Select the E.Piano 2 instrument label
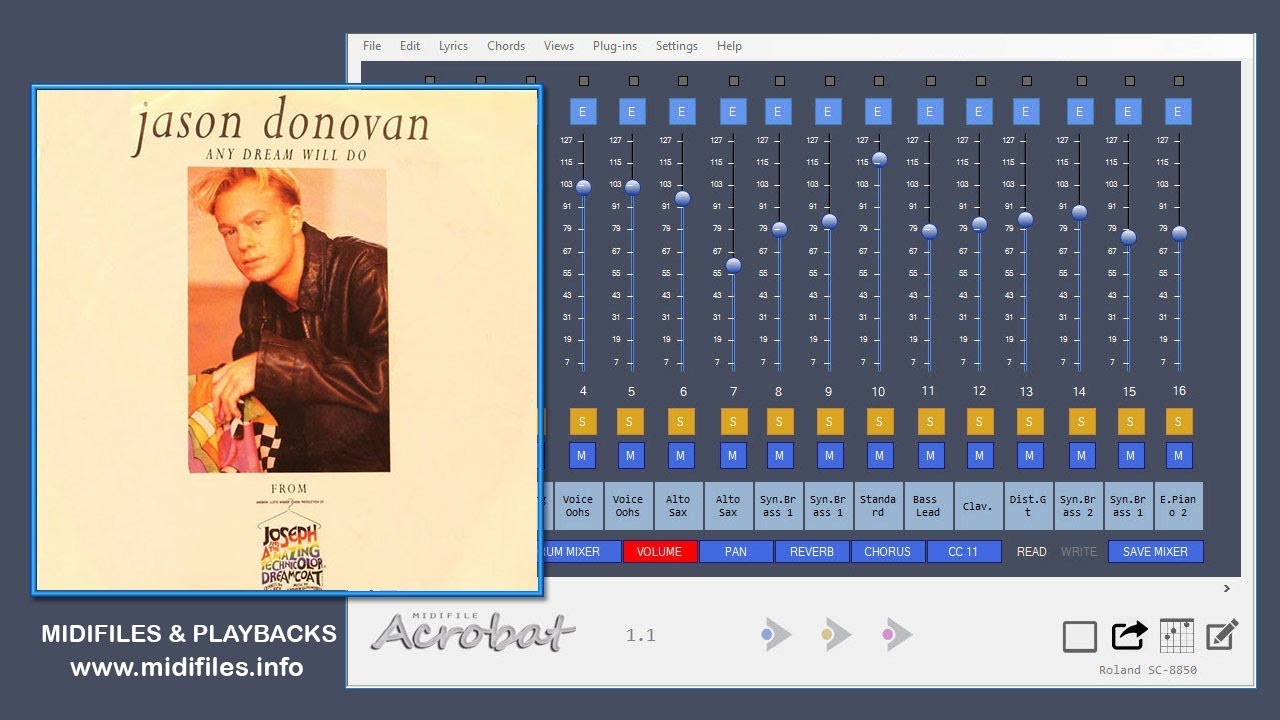 point(1178,506)
